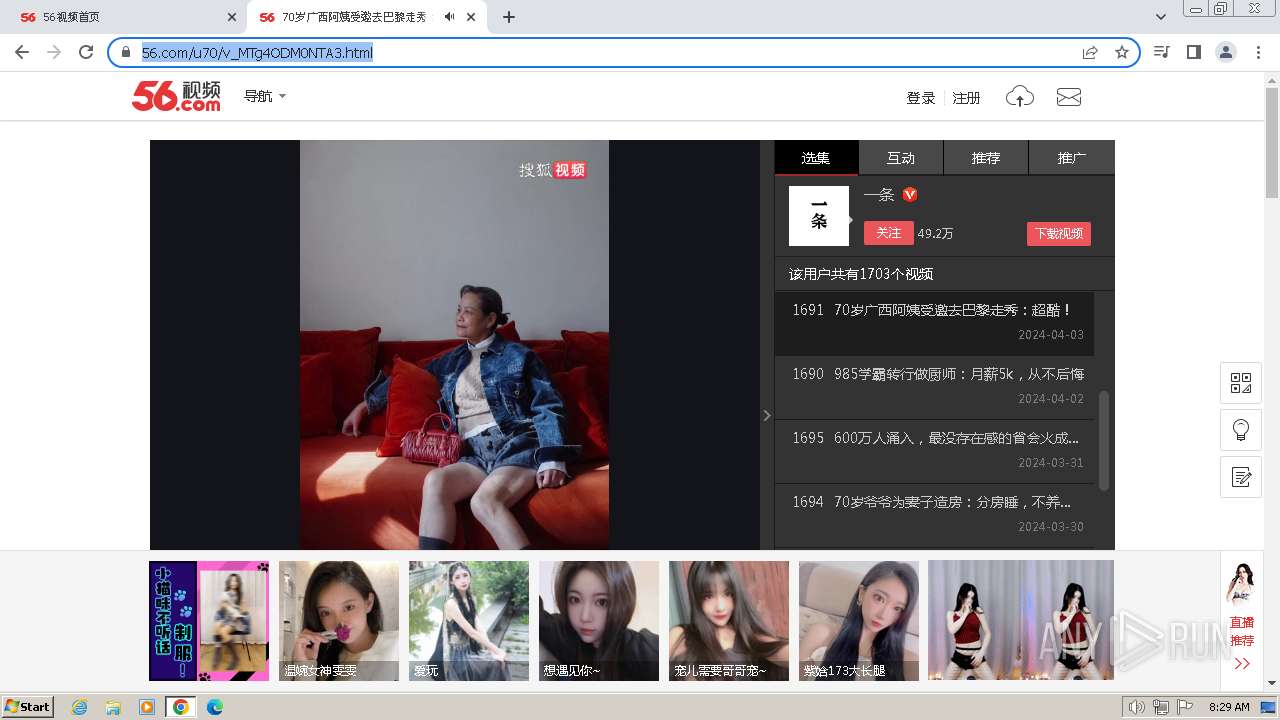Close the 70岁广西阿姨 browser tab
The image size is (1280, 720).
pyautogui.click(x=471, y=17)
